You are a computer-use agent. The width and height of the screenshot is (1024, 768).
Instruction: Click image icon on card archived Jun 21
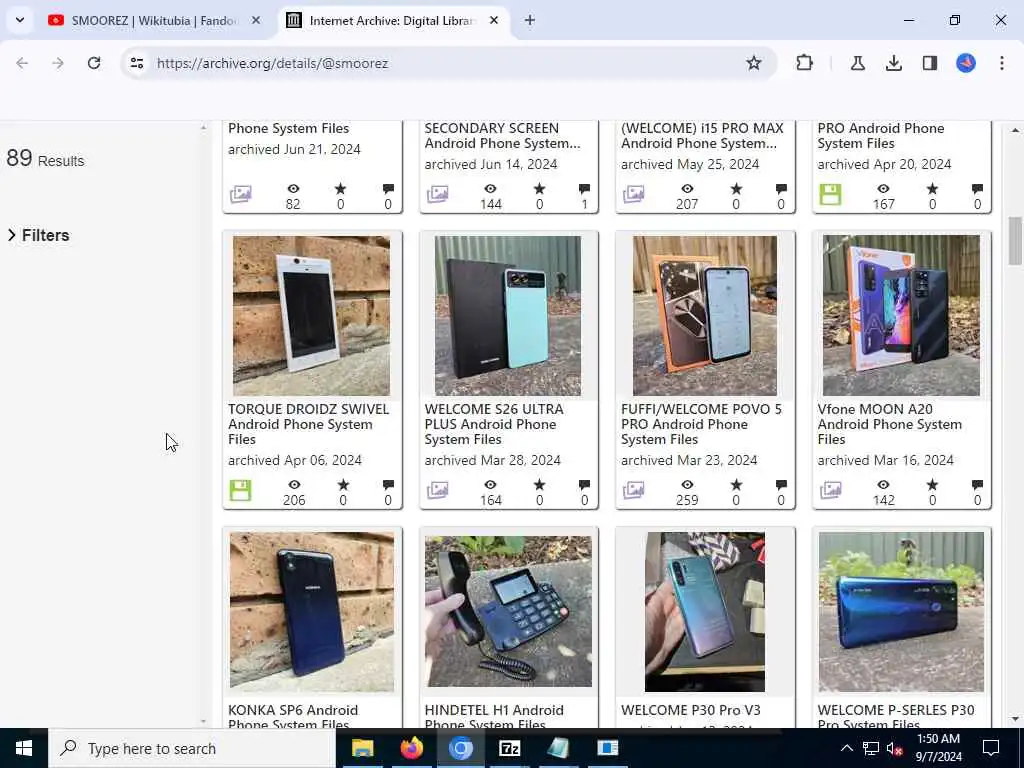coord(241,194)
